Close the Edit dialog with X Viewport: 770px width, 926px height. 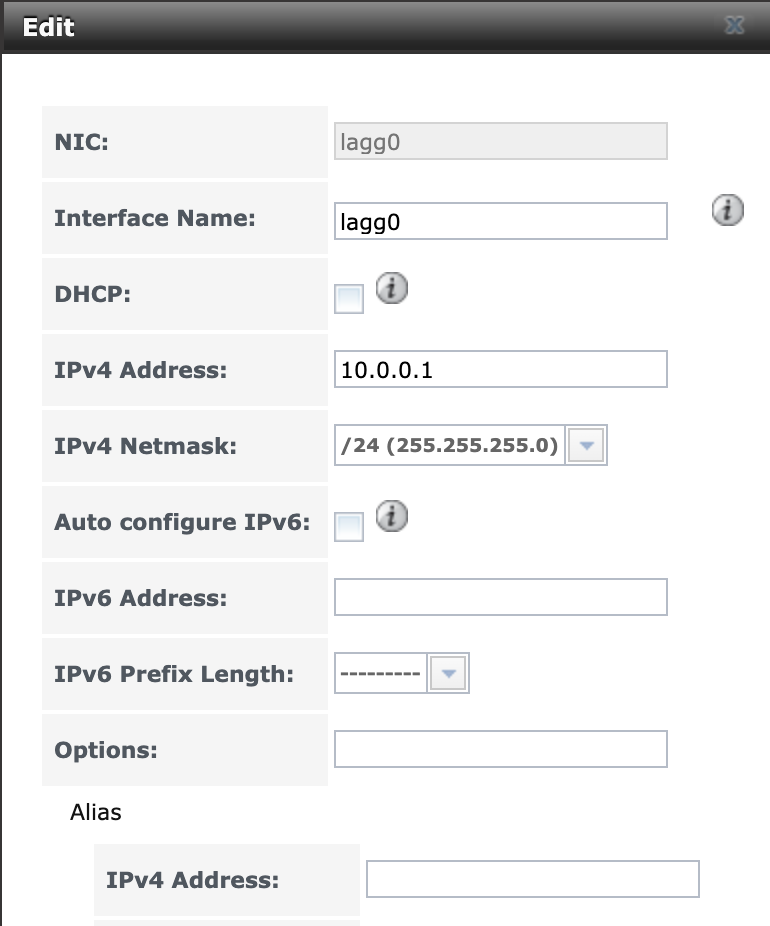tap(735, 25)
